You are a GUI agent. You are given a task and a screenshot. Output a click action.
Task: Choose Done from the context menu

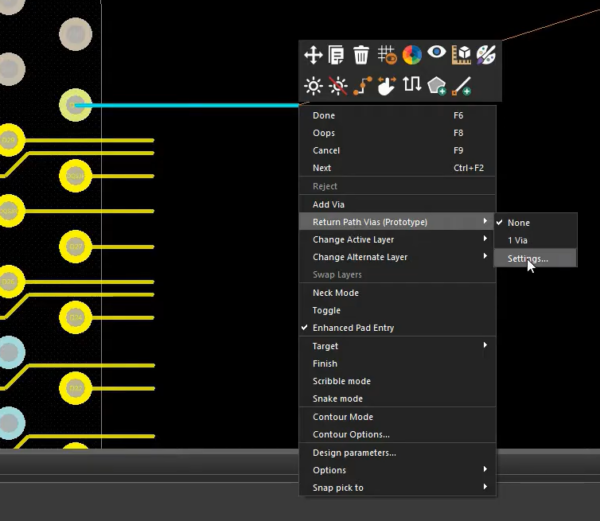(x=397, y=116)
